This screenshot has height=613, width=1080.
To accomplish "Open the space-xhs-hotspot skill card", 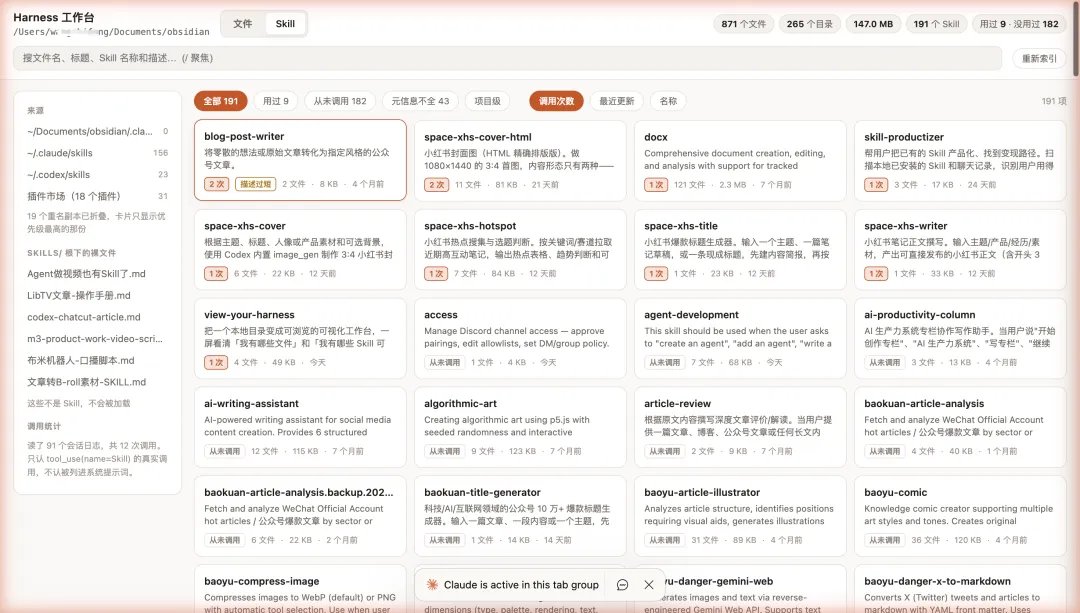I will pyautogui.click(x=520, y=250).
